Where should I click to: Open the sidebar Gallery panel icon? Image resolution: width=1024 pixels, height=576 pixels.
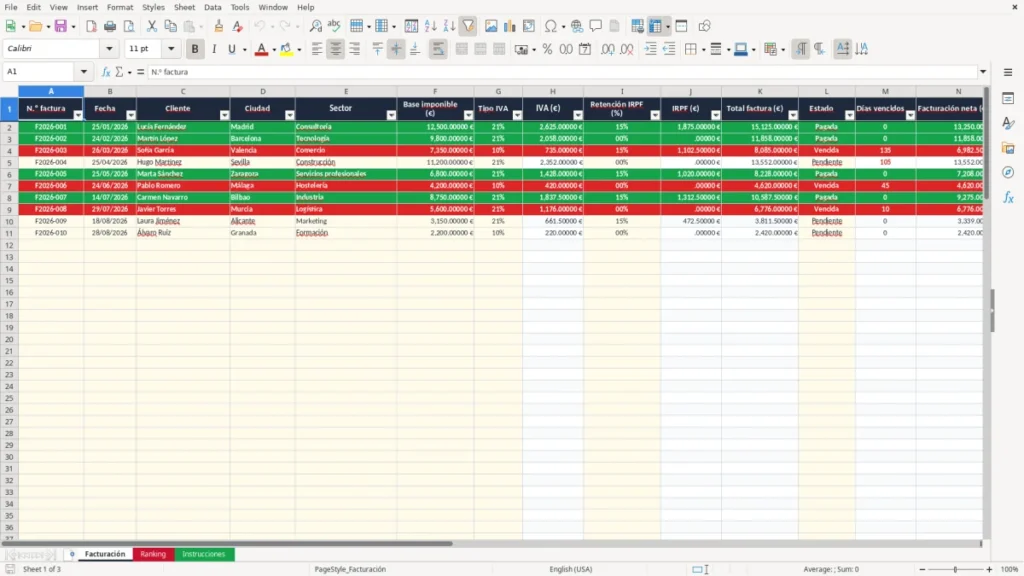coord(1008,148)
